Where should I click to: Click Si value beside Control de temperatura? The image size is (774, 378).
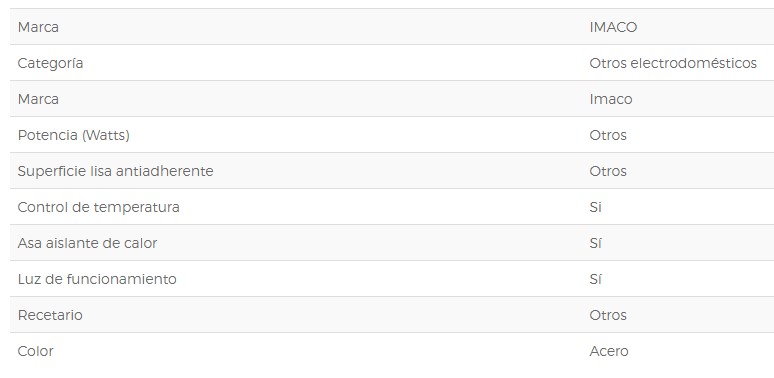595,207
